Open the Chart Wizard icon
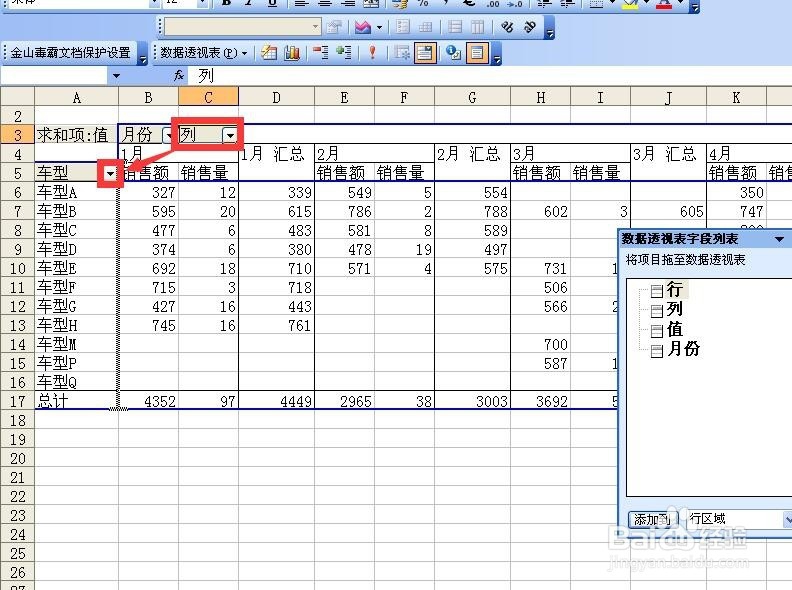Image resolution: width=792 pixels, height=590 pixels. [292, 53]
